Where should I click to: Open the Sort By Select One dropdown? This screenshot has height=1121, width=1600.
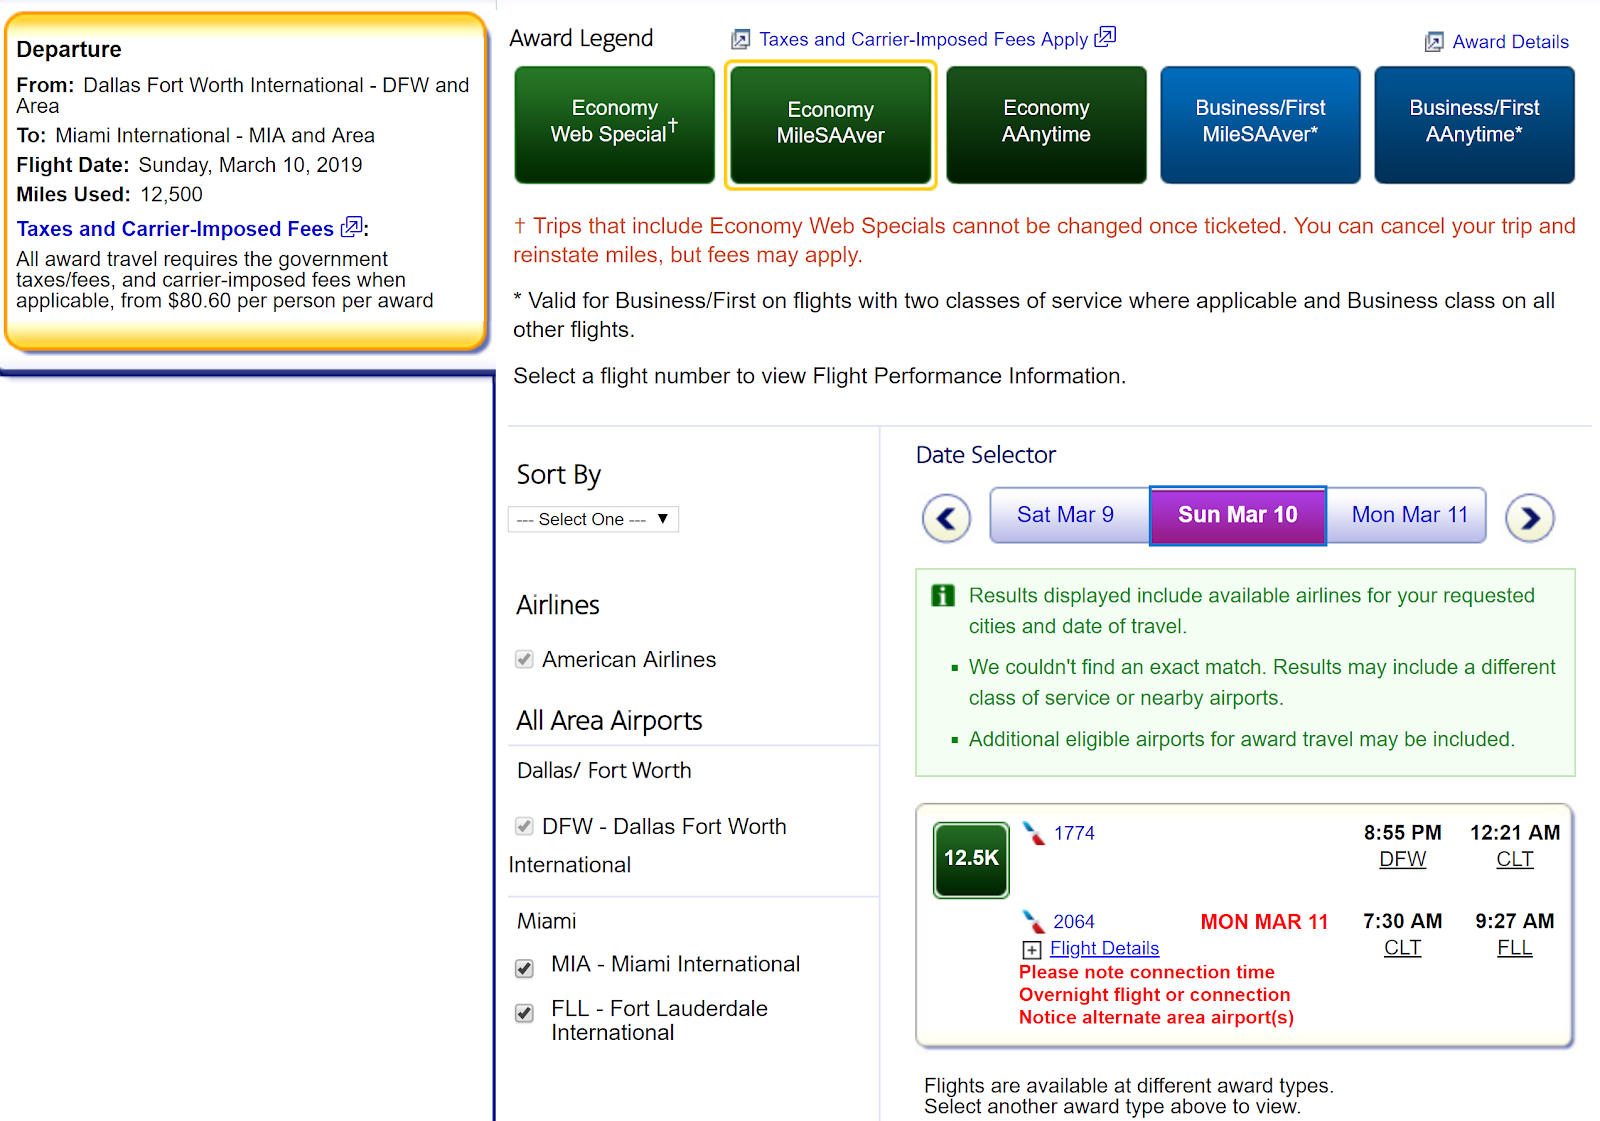pos(593,519)
